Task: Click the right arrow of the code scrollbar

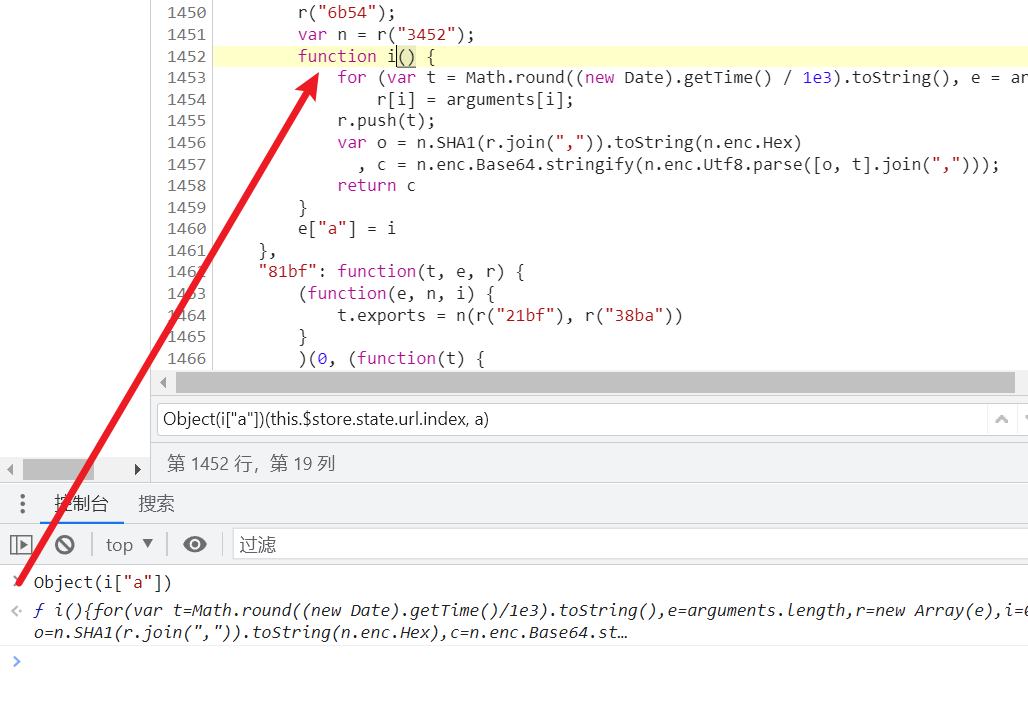Action: pos(1021,382)
